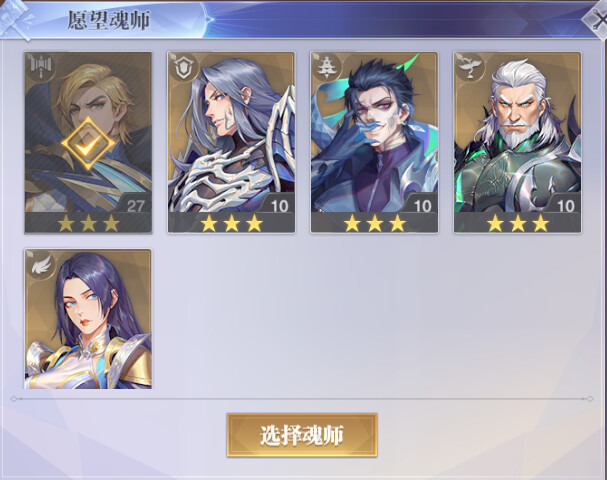Select the dark blue-haired smirking hero card
Viewport: 607px width, 480px height.
[374, 142]
